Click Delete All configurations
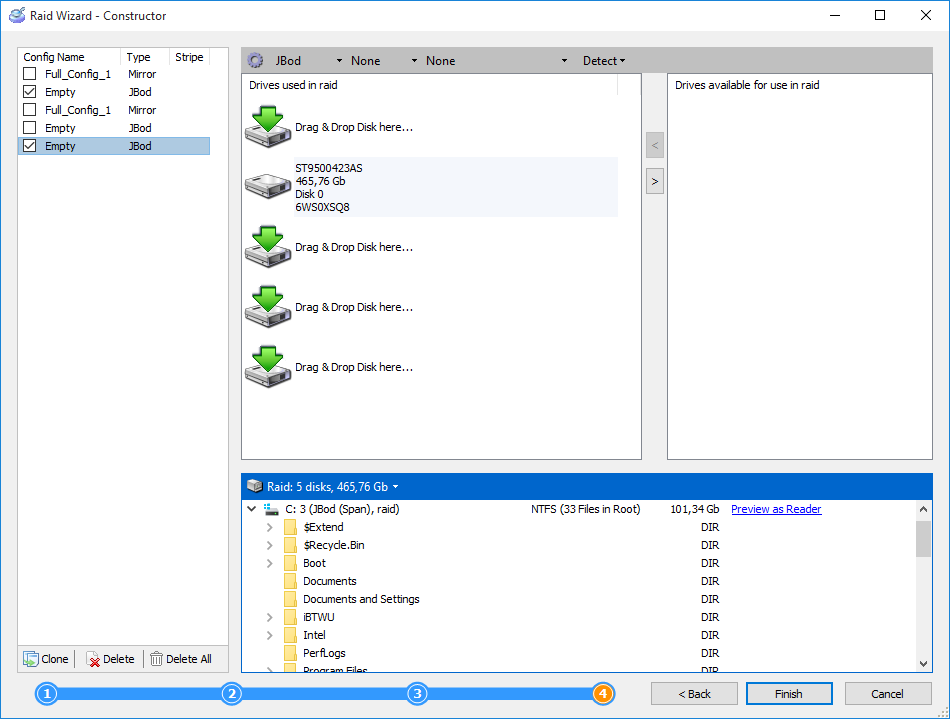Image resolution: width=950 pixels, height=719 pixels. [x=181, y=658]
